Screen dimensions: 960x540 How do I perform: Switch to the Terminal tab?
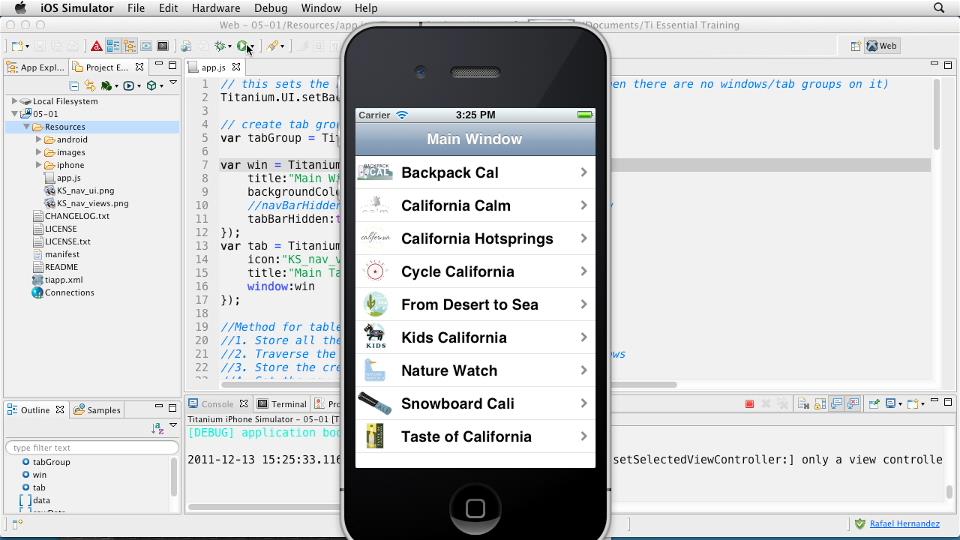(282, 404)
